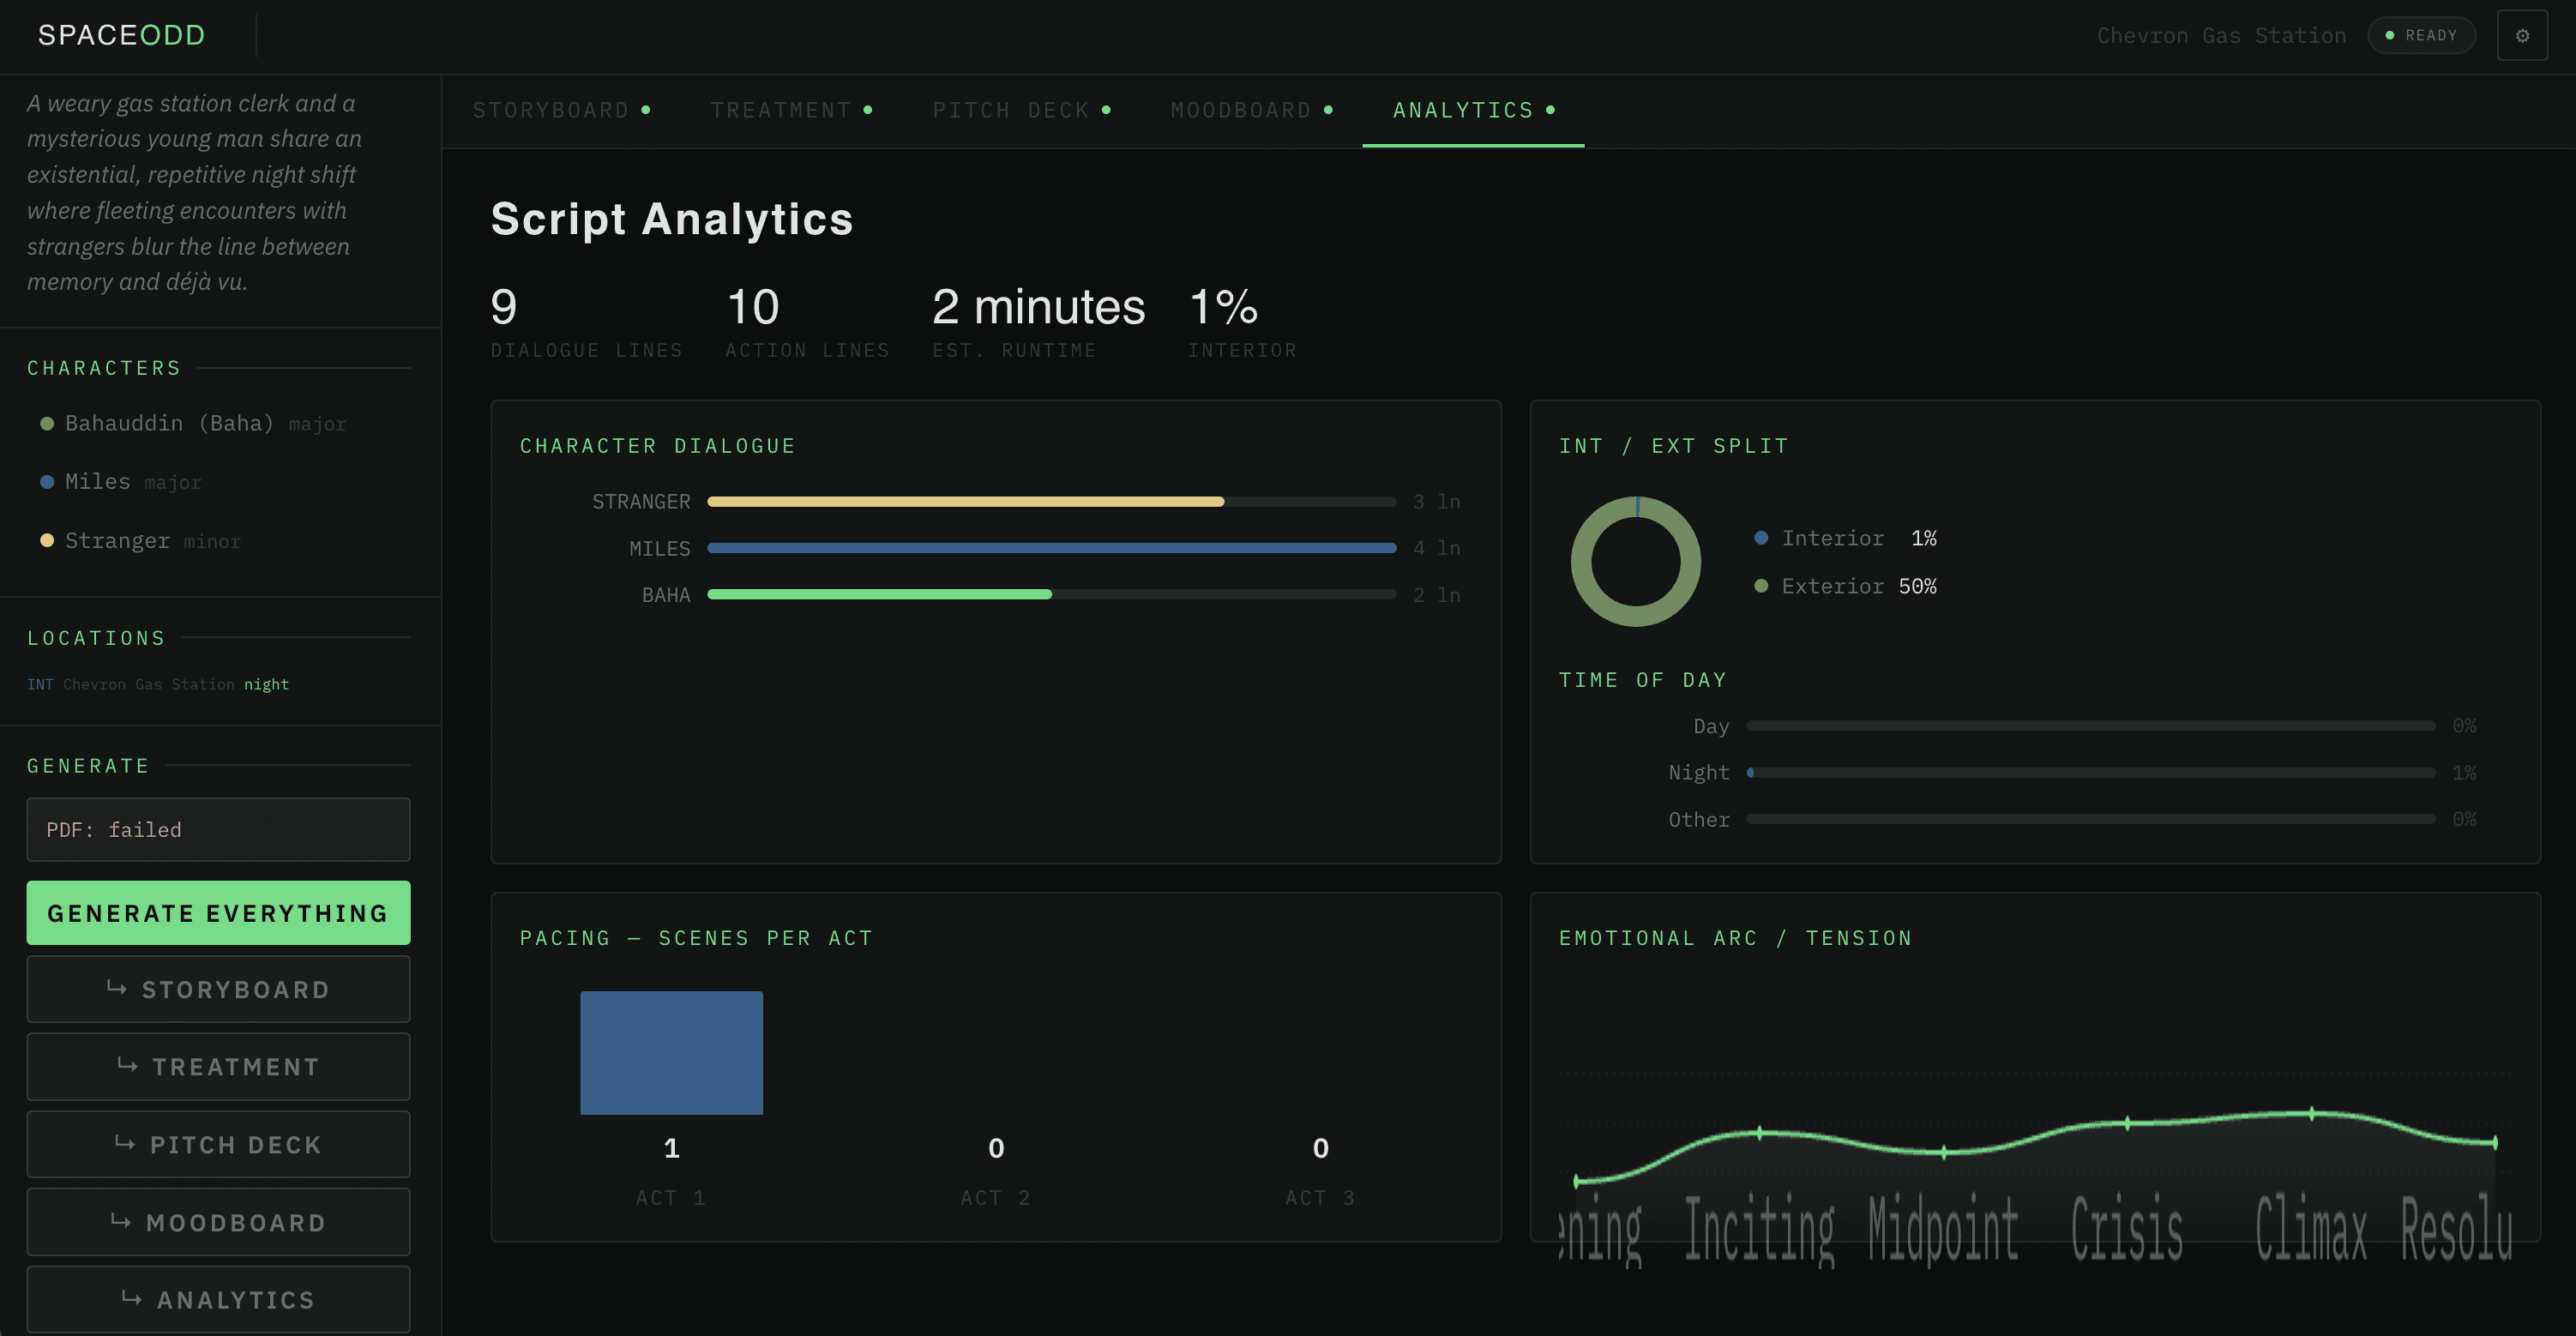Select the Pitch Deck tab

tap(1020, 110)
